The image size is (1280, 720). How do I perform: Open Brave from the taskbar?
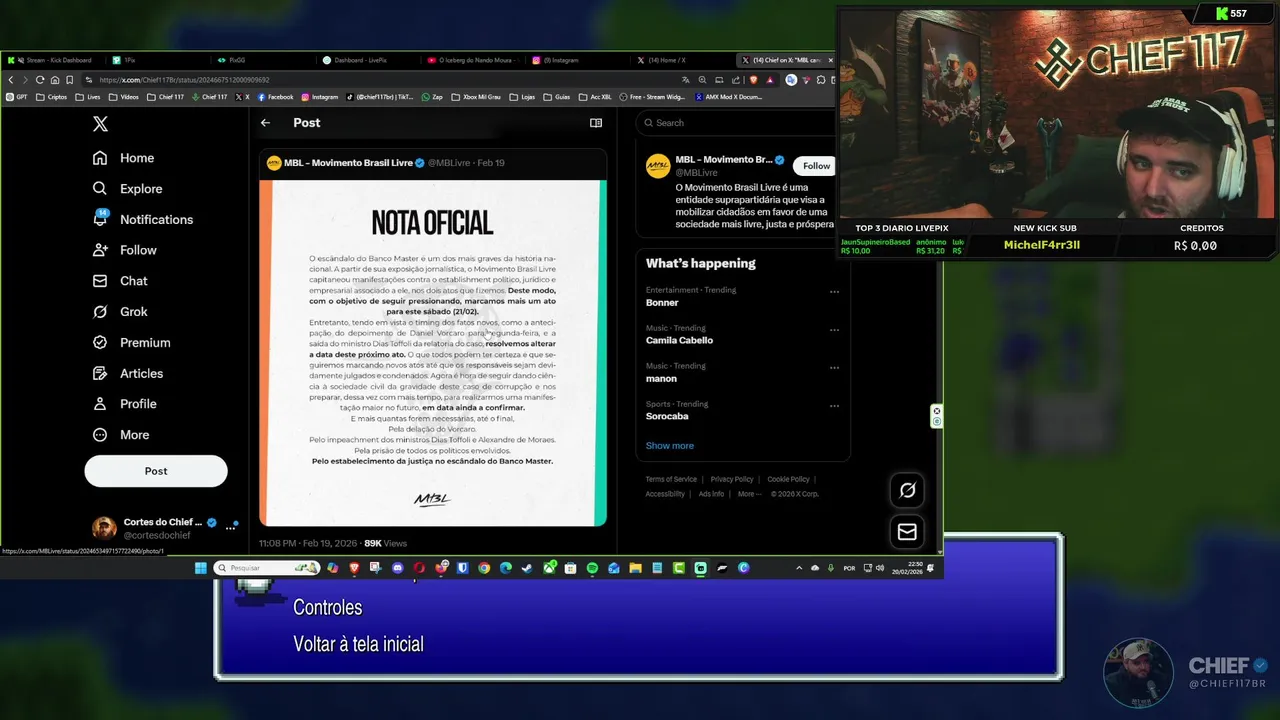point(354,568)
